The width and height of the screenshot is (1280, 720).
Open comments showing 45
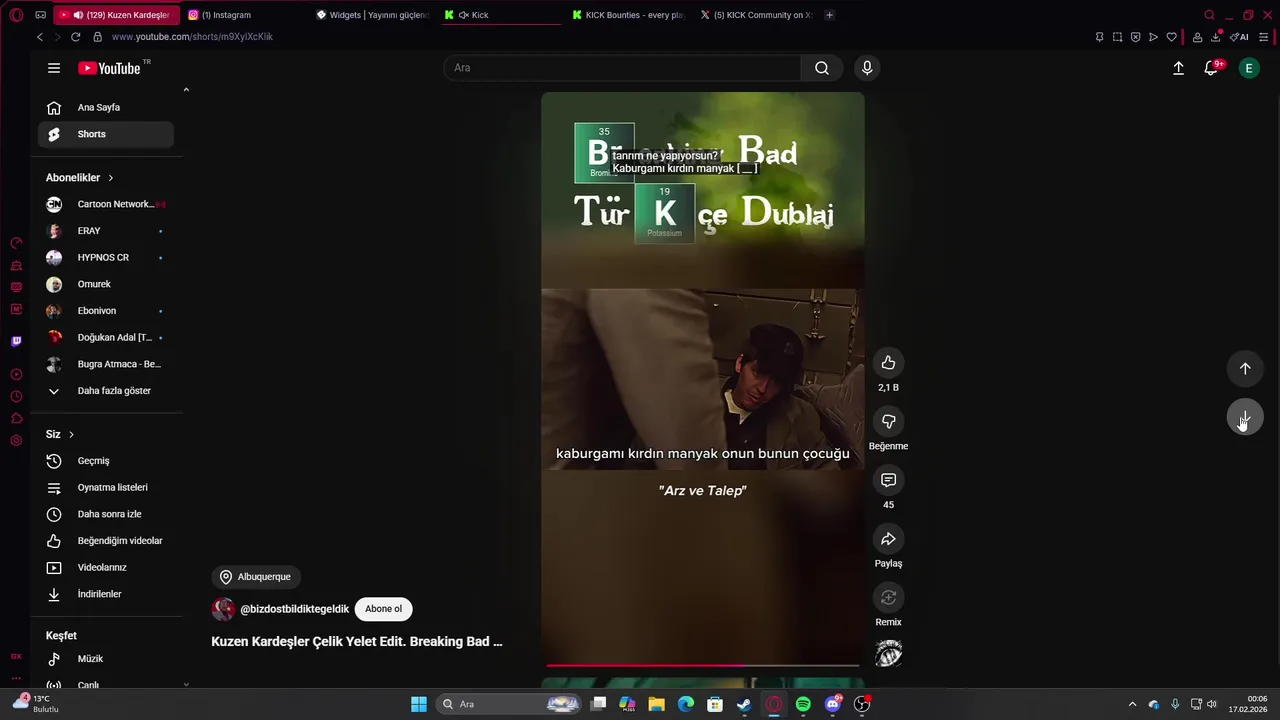[x=888, y=480]
